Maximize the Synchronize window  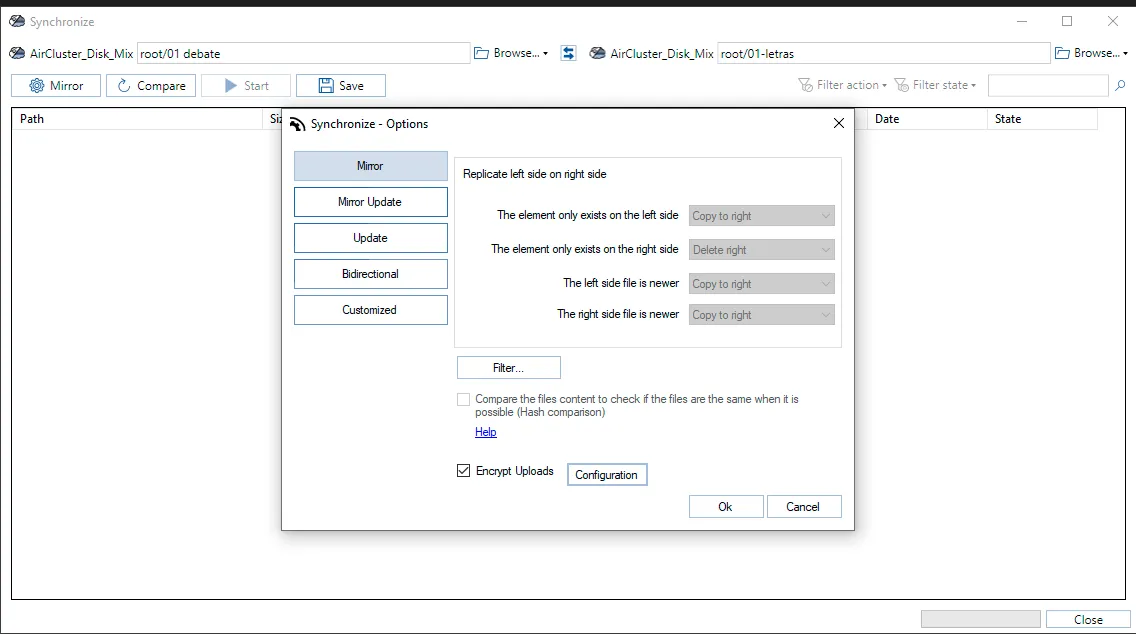(x=1067, y=21)
